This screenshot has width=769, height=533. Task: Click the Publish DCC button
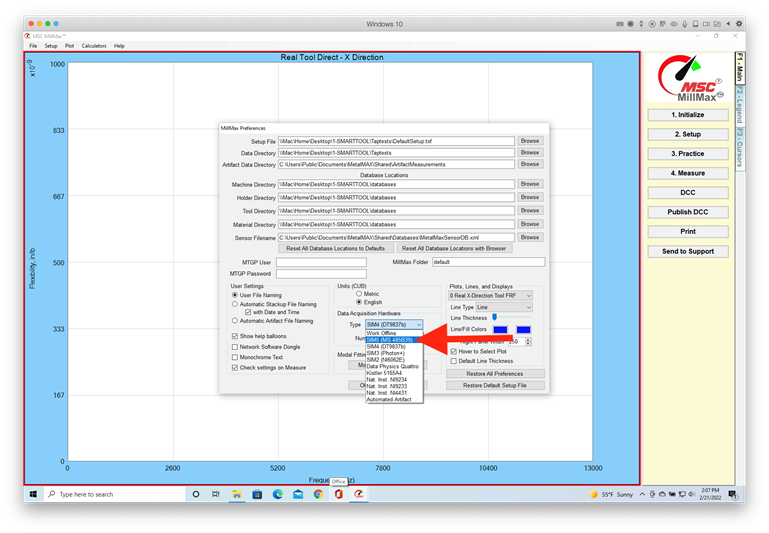pos(688,212)
